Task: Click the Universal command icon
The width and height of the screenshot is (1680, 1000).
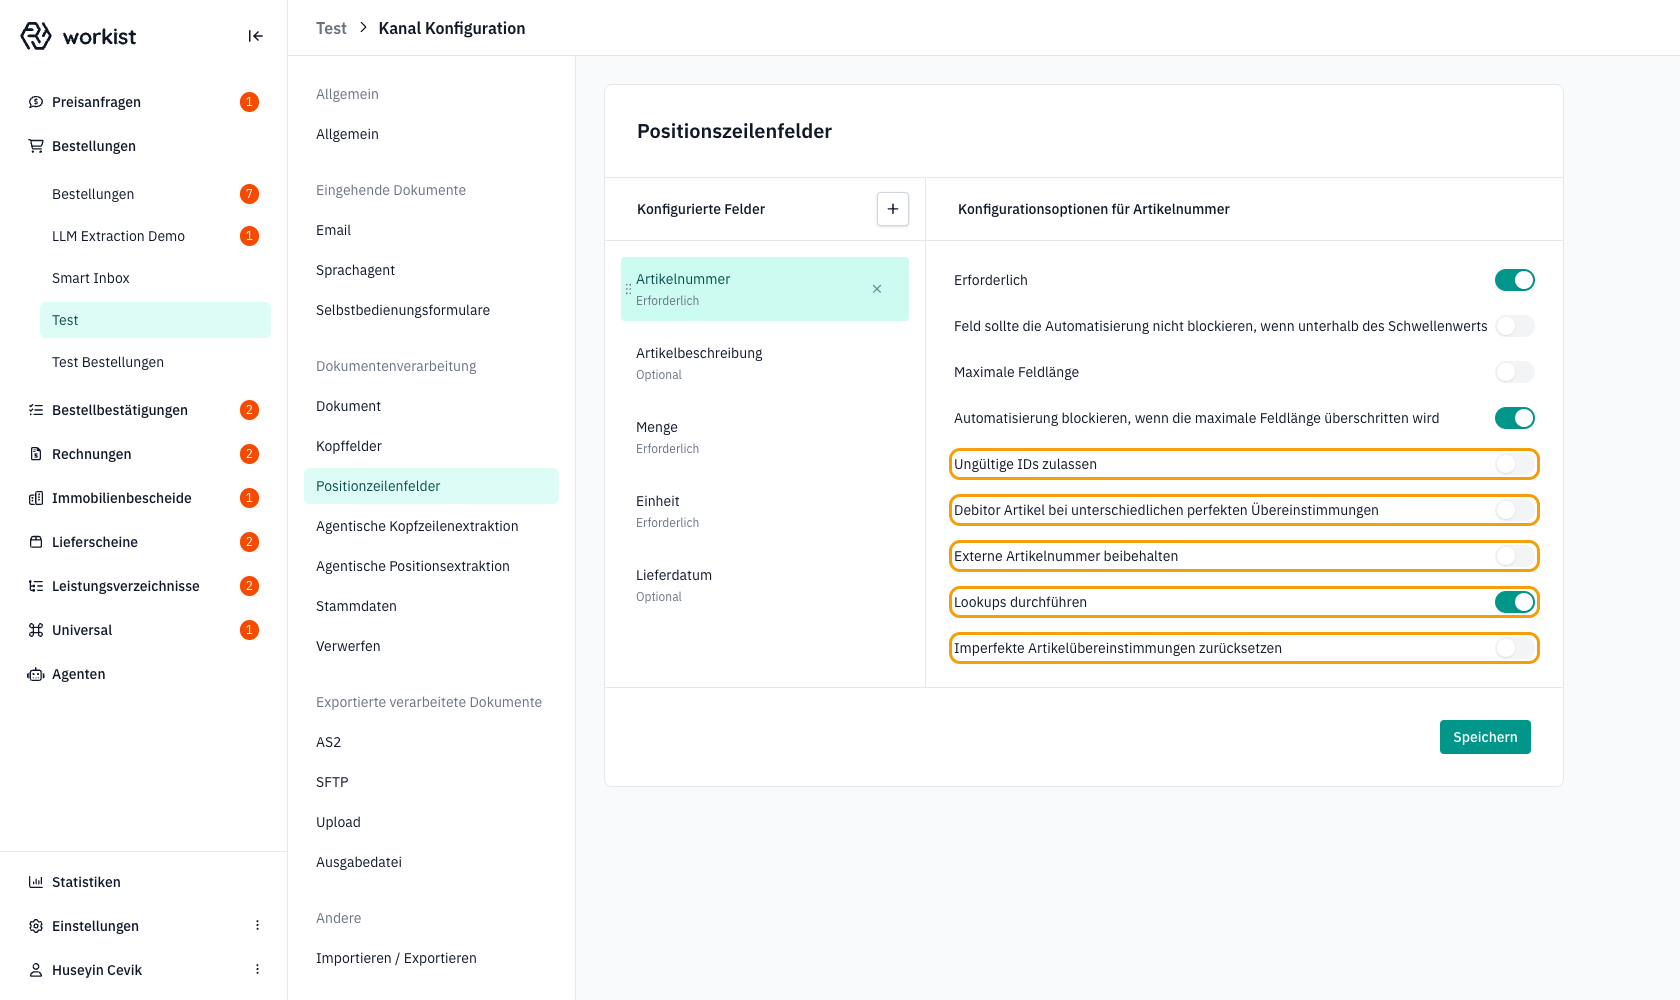Action: (x=36, y=630)
